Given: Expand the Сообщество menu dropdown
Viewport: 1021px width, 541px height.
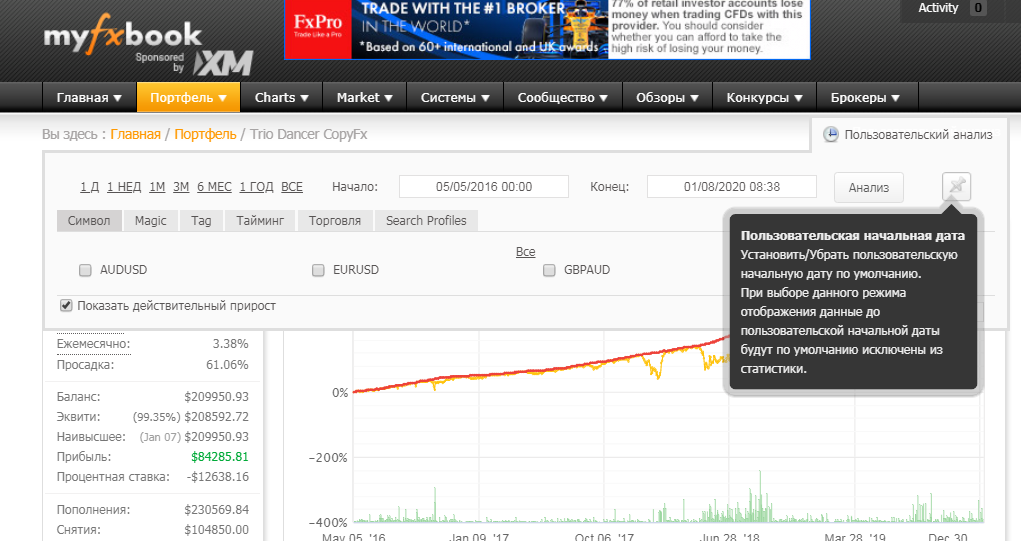Looking at the screenshot, I should coord(563,98).
